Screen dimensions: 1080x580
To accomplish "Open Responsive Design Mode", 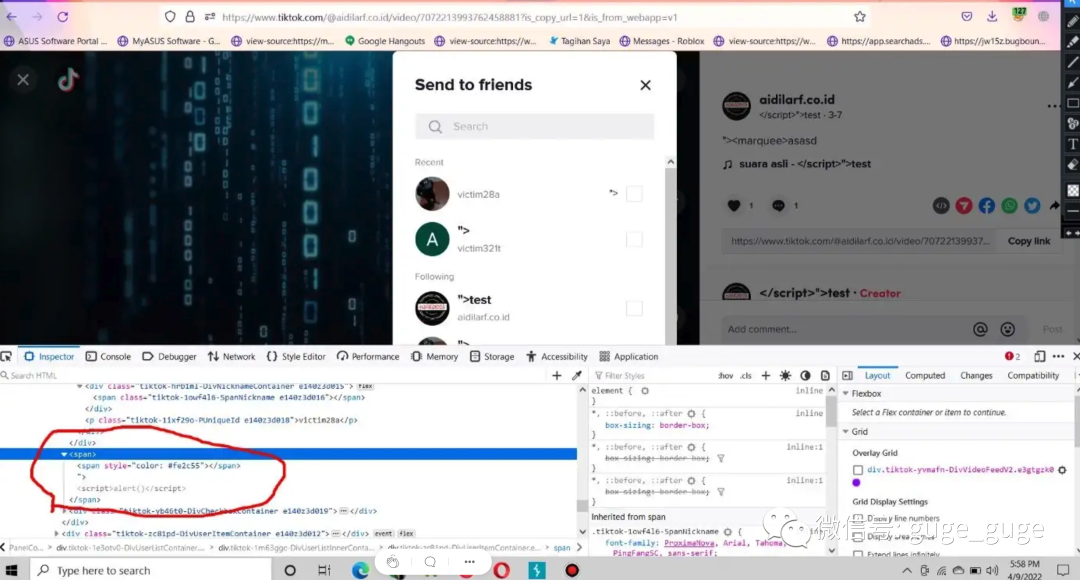I will point(1039,356).
